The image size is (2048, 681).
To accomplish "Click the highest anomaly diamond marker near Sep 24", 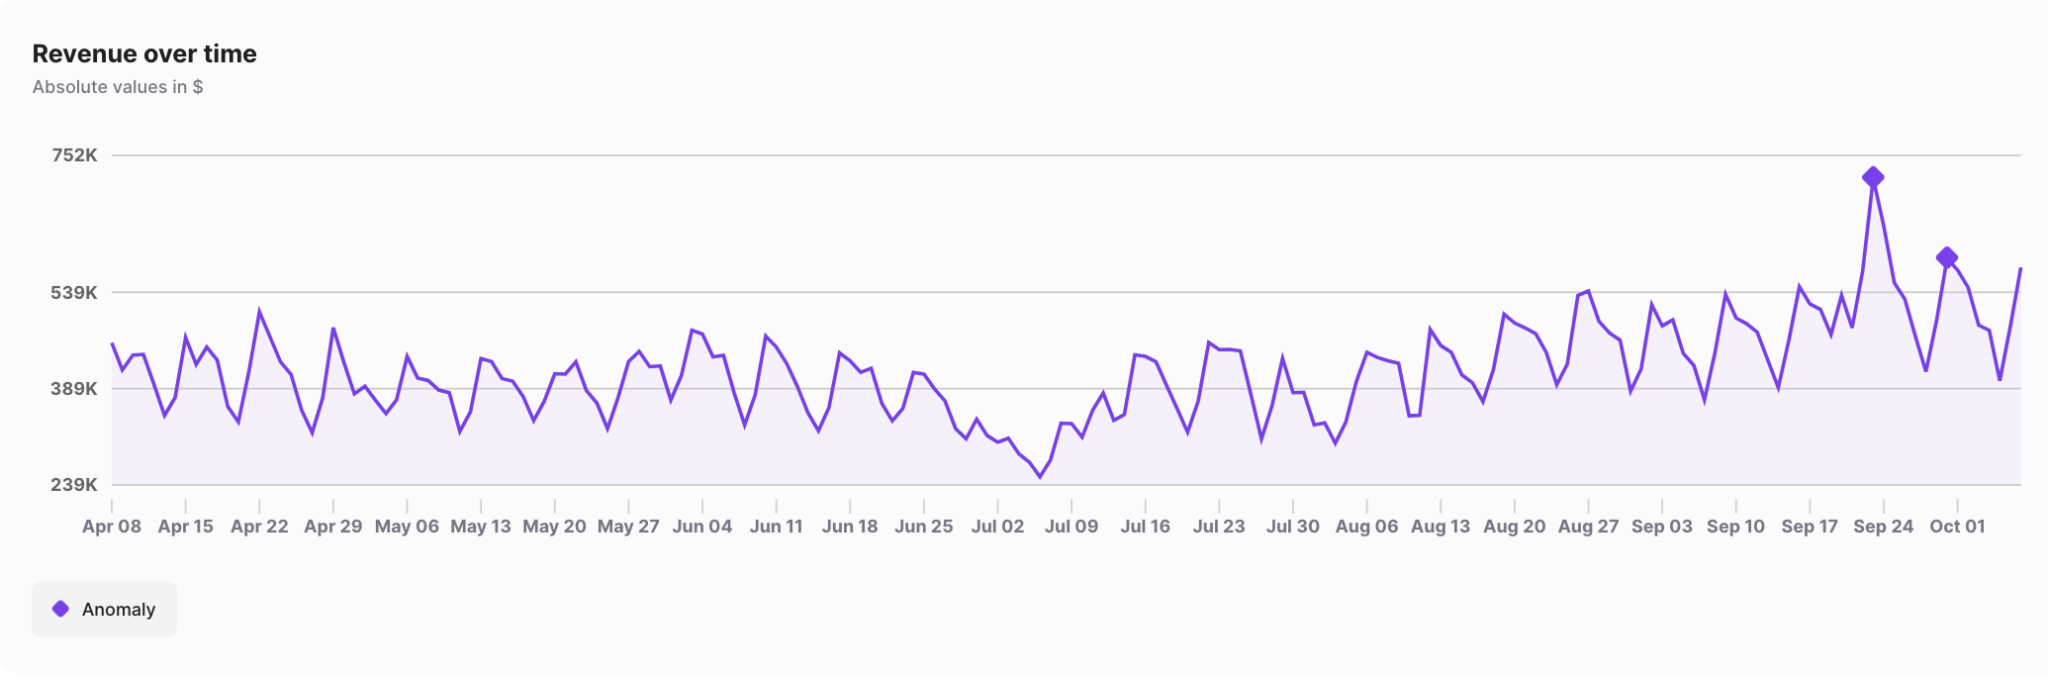I will (x=1873, y=177).
